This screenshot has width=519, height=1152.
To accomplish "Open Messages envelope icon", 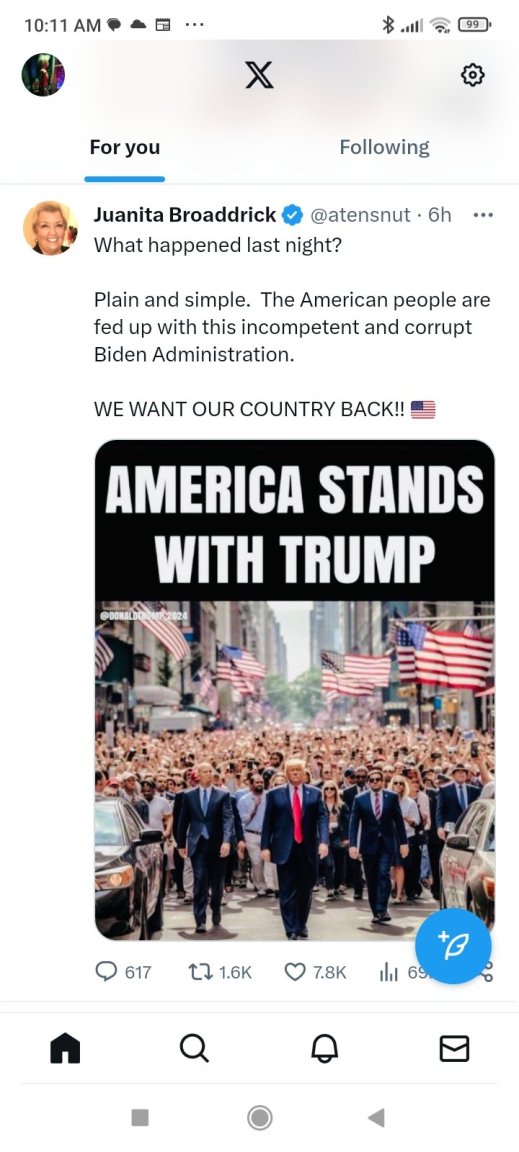I will point(454,1048).
